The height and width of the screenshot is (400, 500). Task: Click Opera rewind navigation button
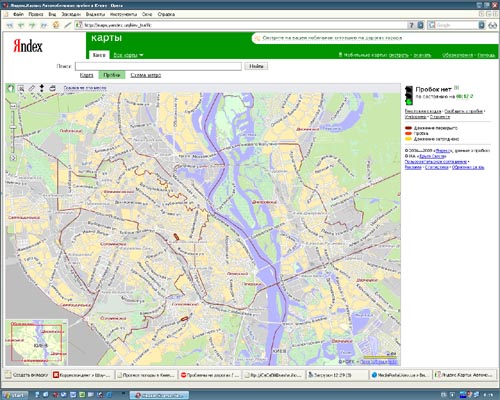click(x=10, y=25)
